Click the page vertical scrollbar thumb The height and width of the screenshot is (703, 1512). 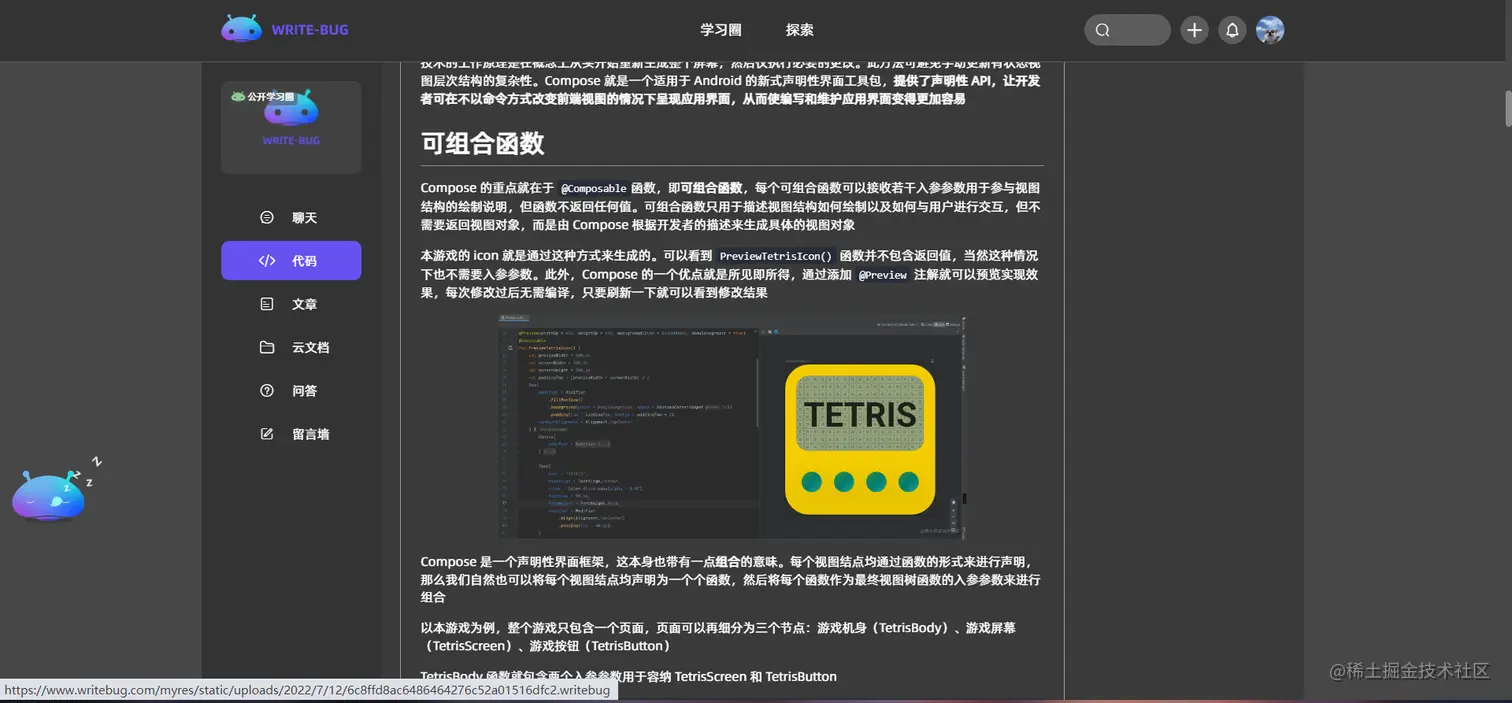[x=1507, y=108]
